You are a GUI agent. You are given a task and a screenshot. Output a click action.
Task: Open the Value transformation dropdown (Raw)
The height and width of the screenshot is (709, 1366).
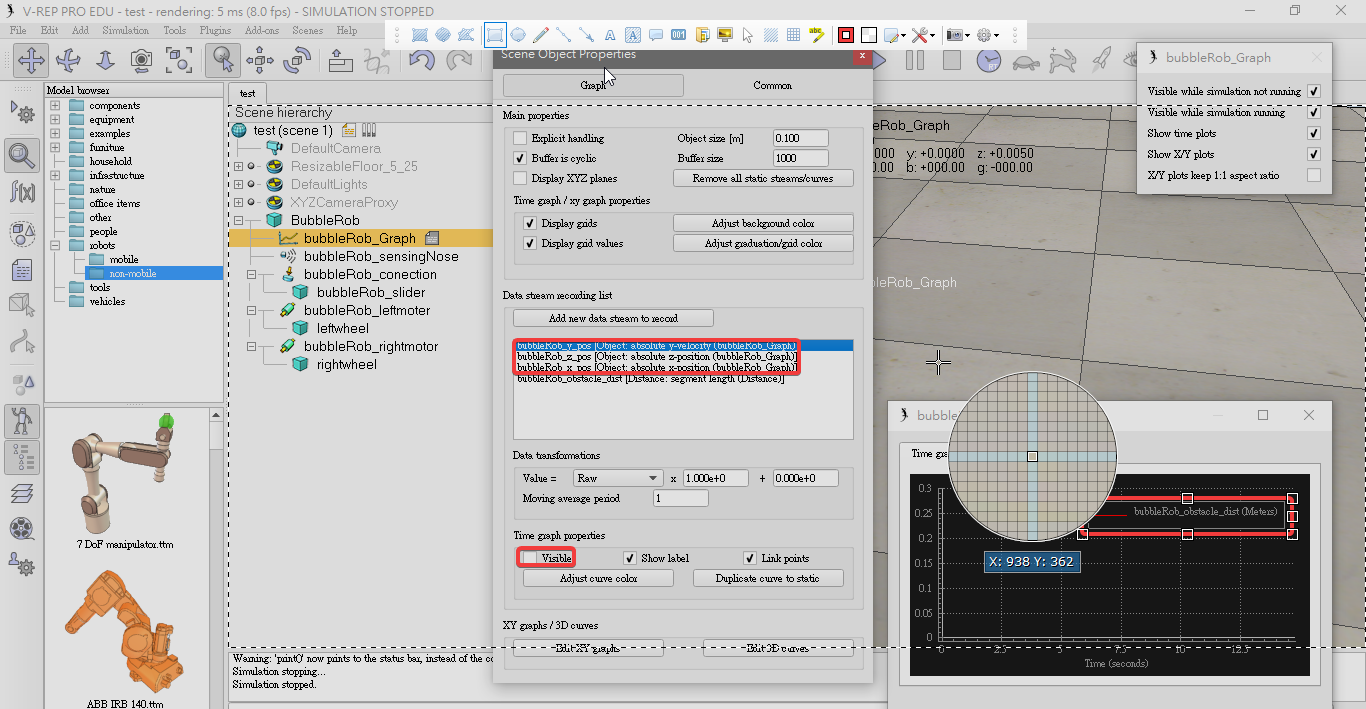coord(618,478)
